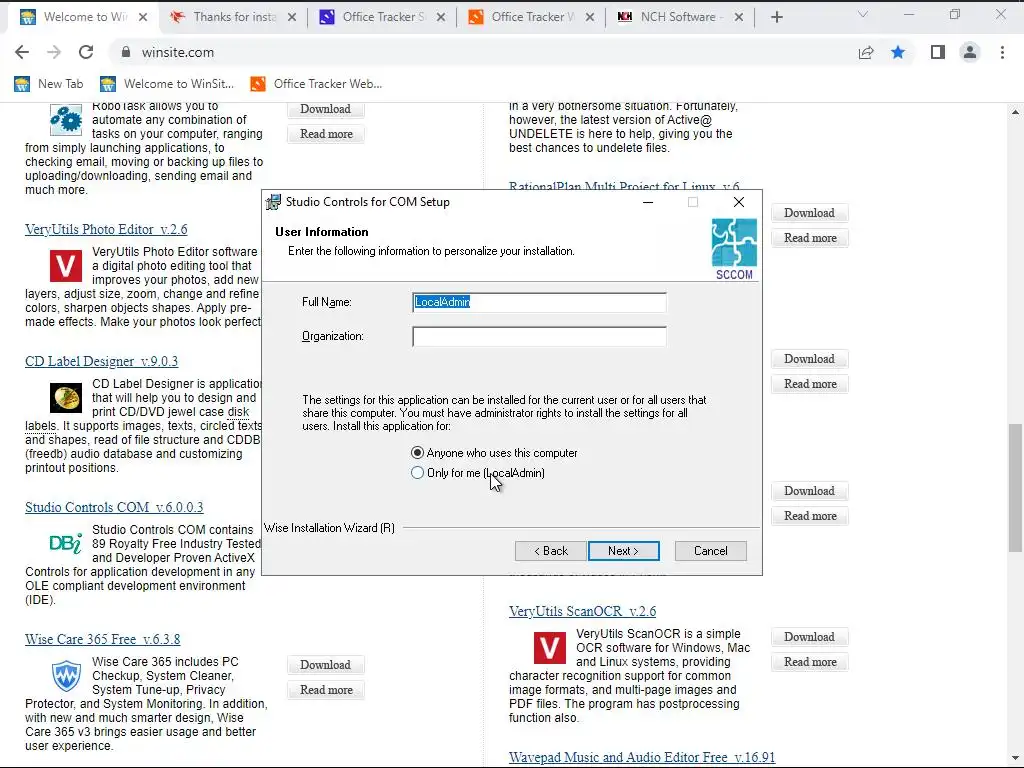Download VeryUtils ScanOCR

809,637
